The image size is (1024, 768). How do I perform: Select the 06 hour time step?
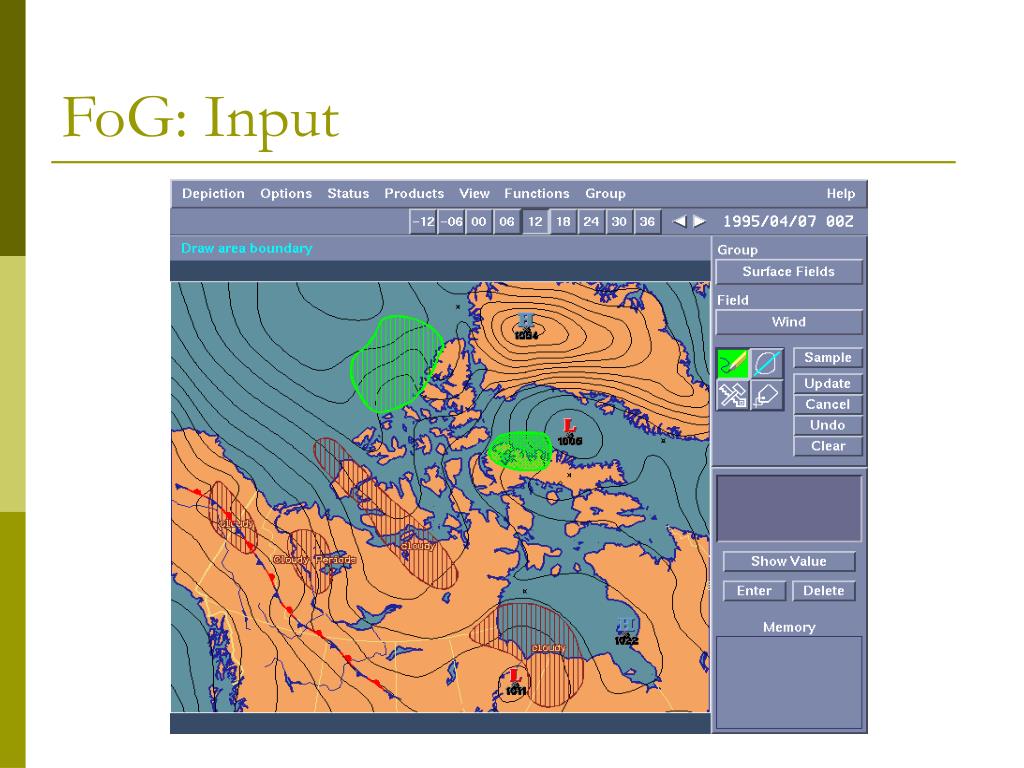point(507,221)
